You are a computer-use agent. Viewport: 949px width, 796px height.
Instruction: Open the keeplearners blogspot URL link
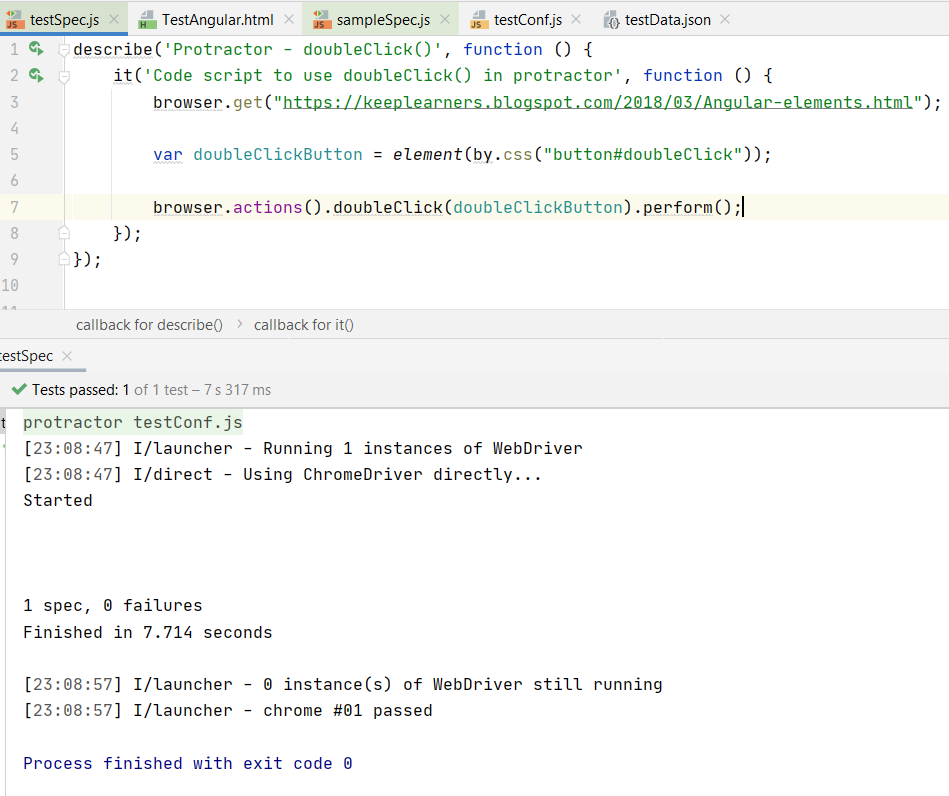click(597, 102)
